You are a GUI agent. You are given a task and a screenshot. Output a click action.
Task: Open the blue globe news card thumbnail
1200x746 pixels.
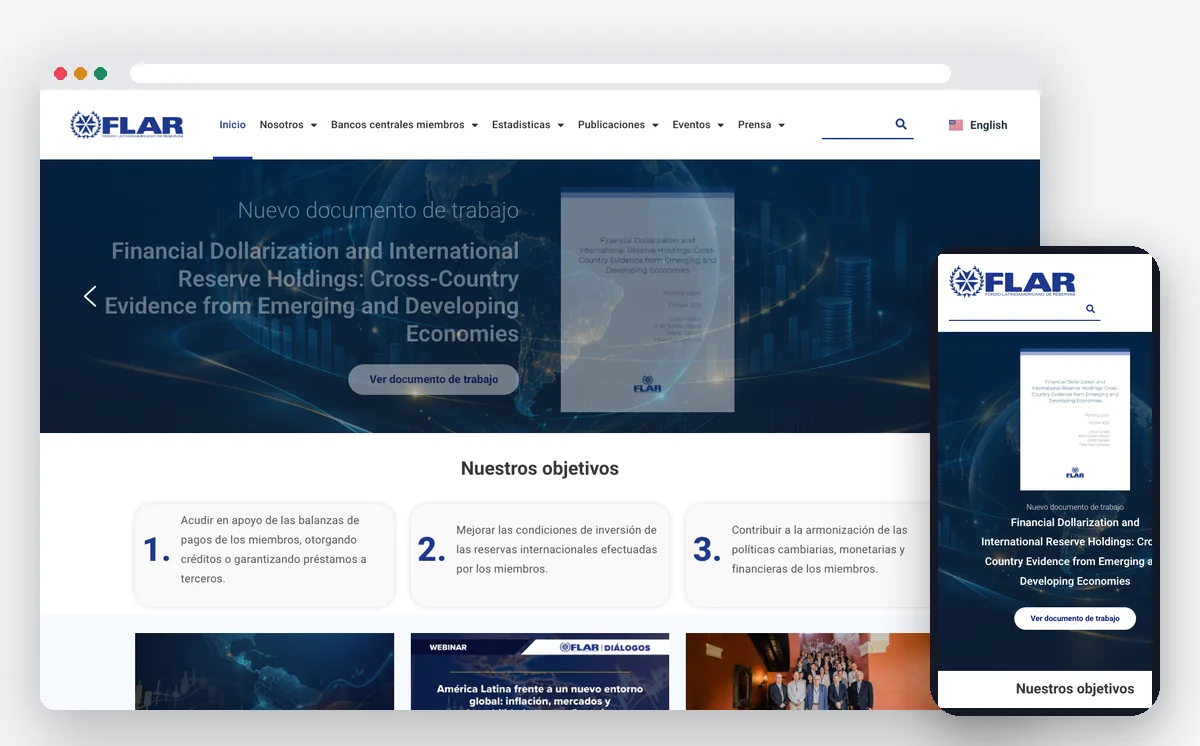264,671
